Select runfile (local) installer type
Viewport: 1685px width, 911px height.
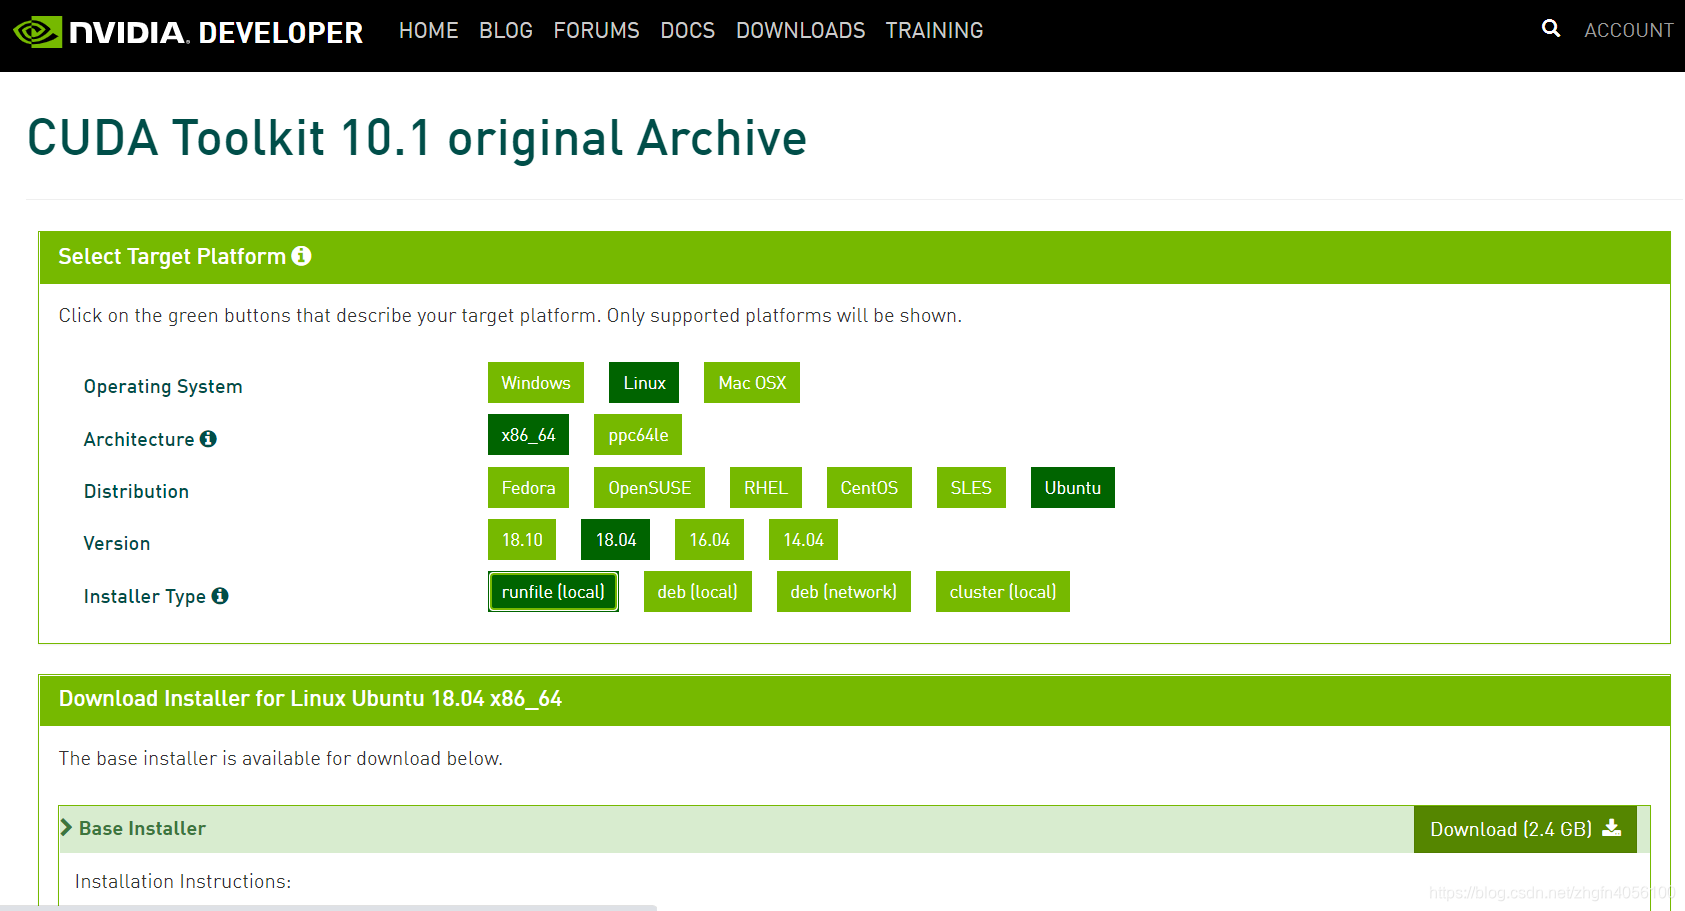[x=553, y=592]
